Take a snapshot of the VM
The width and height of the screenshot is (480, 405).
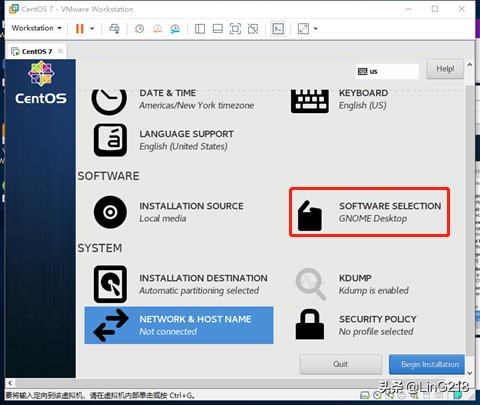click(139, 29)
